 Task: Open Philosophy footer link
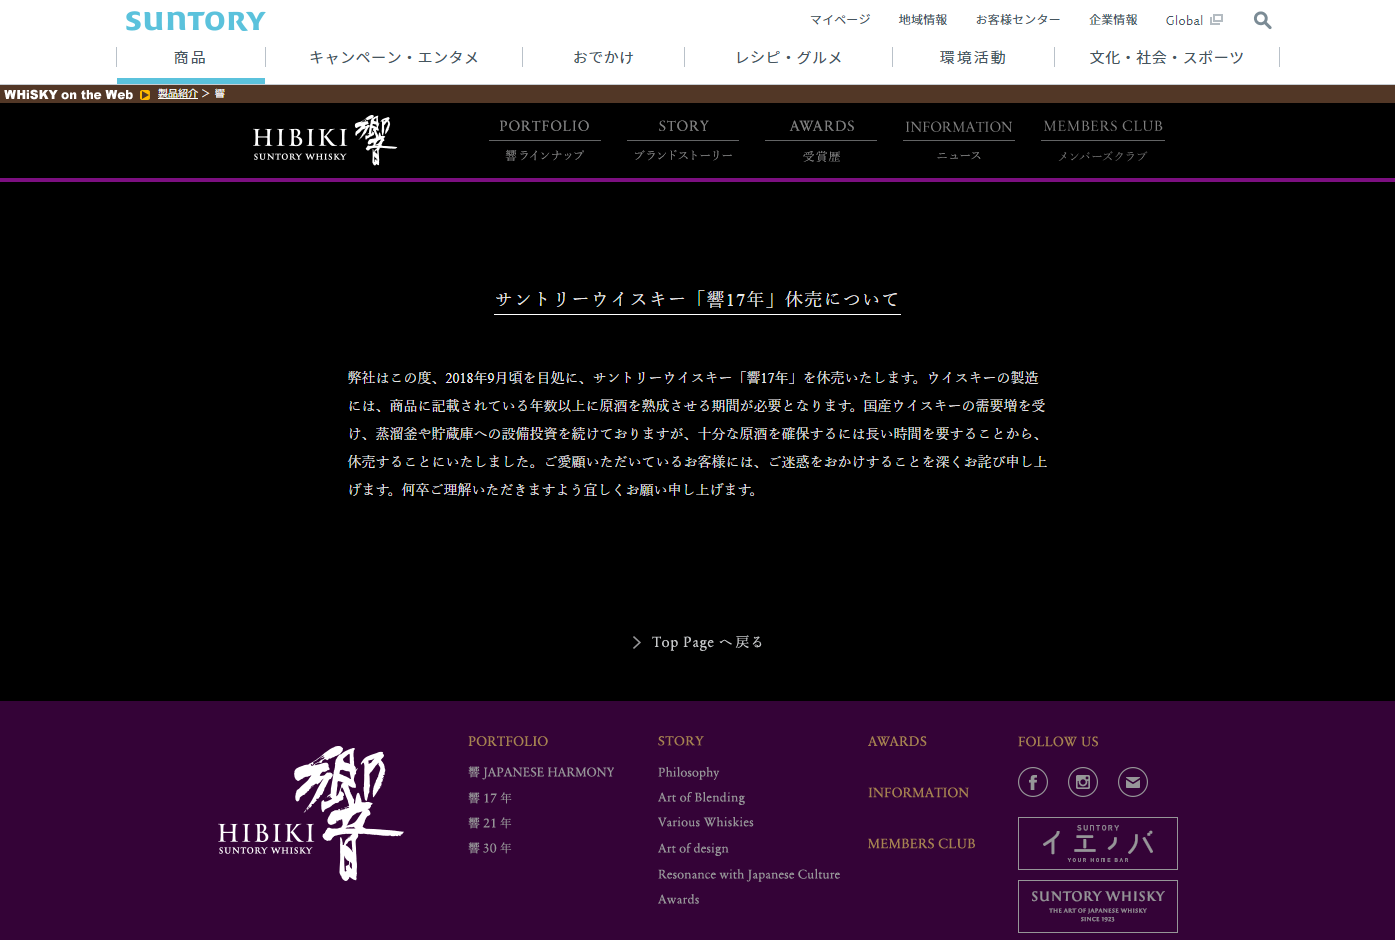click(x=689, y=772)
